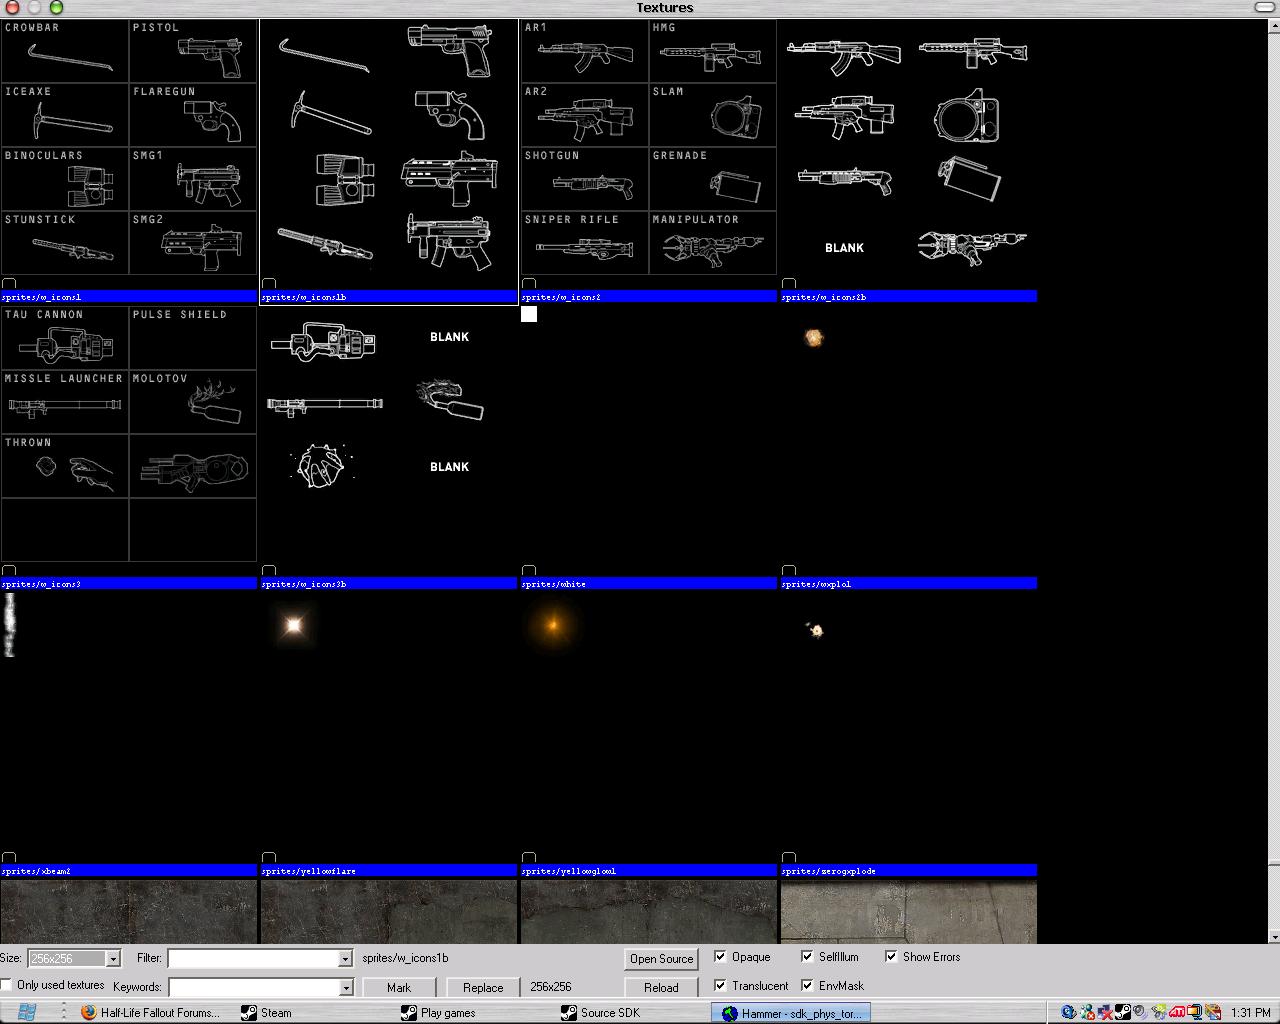
Task: Click the shotgun icon in the w_icons2b texture
Action: click(845, 180)
